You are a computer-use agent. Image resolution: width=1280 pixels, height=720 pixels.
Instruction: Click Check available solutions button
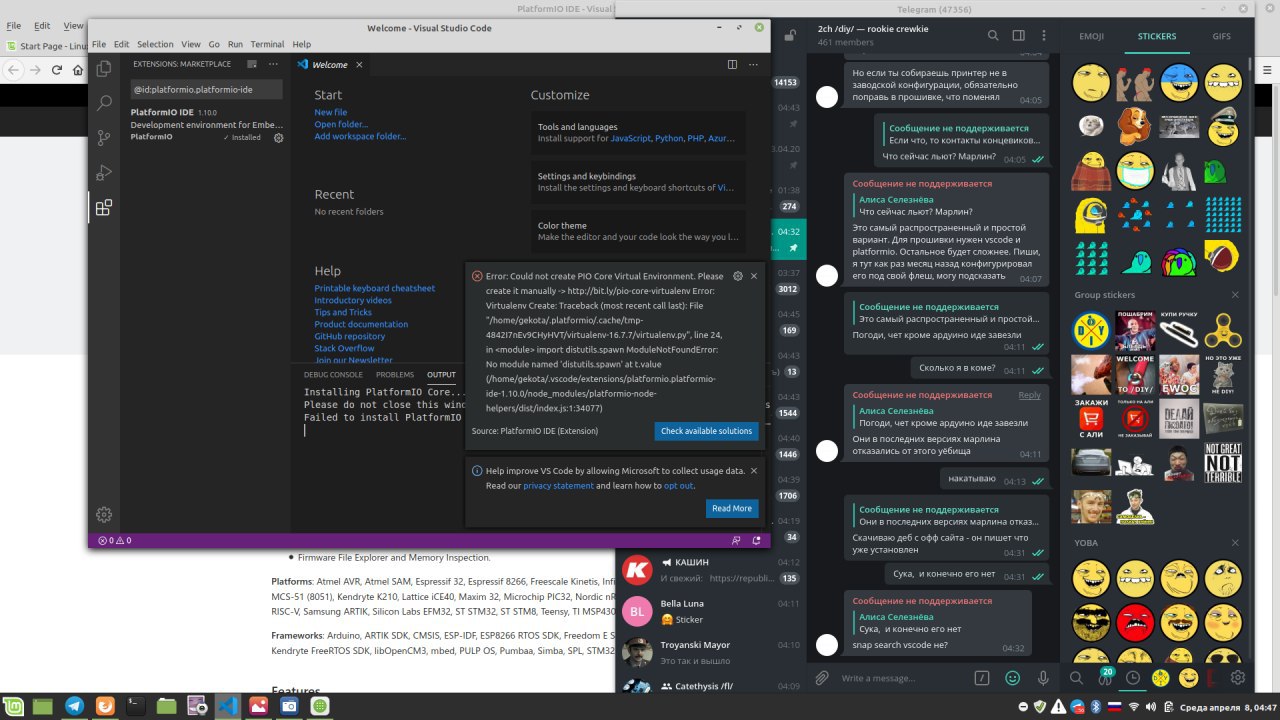(x=706, y=431)
